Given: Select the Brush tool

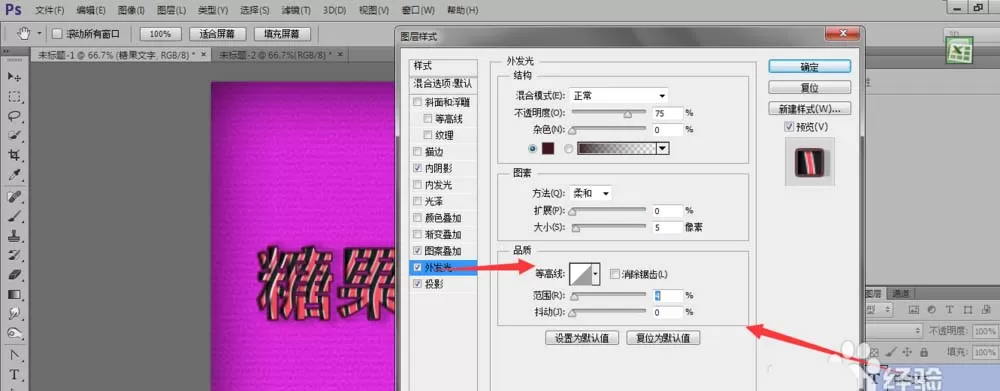Looking at the screenshot, I should pos(14,217).
